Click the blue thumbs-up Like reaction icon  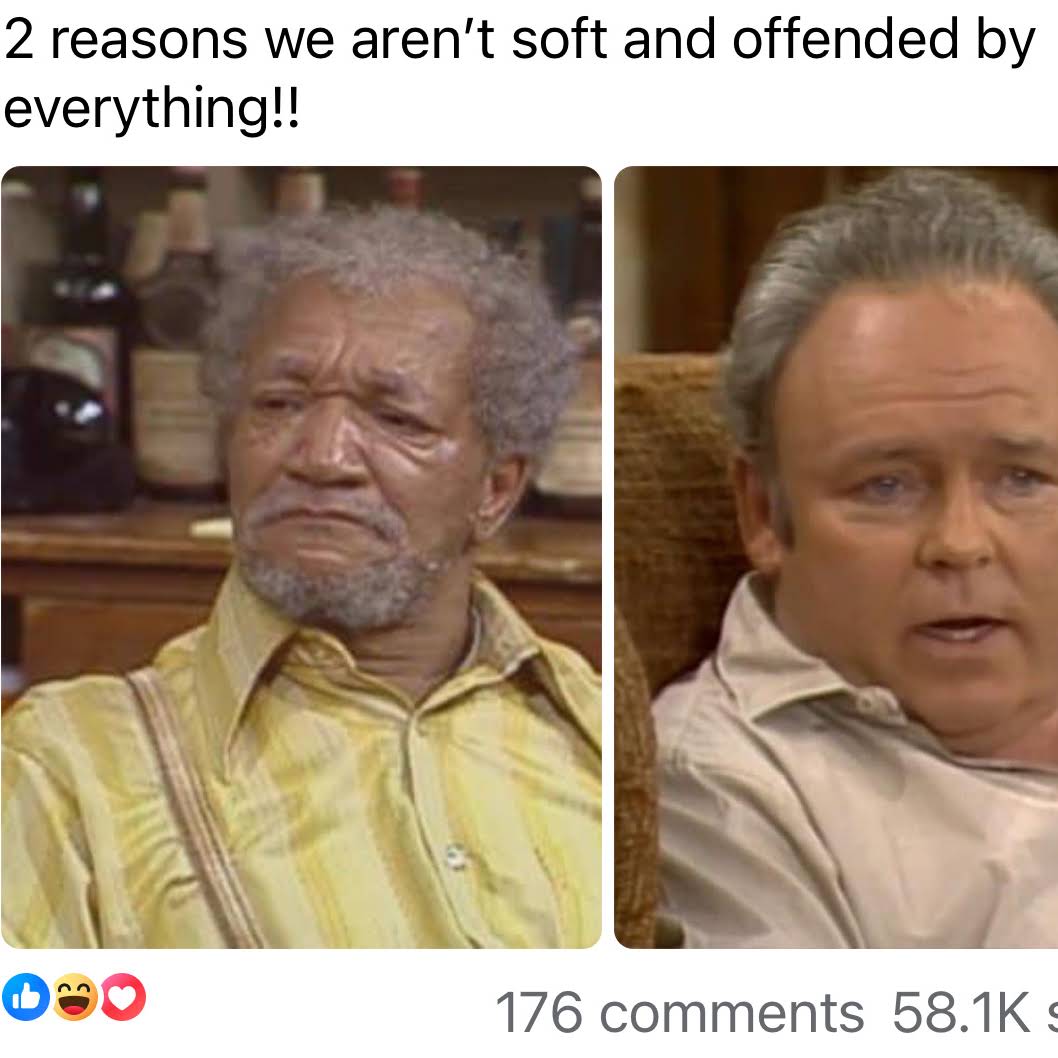tap(26, 997)
